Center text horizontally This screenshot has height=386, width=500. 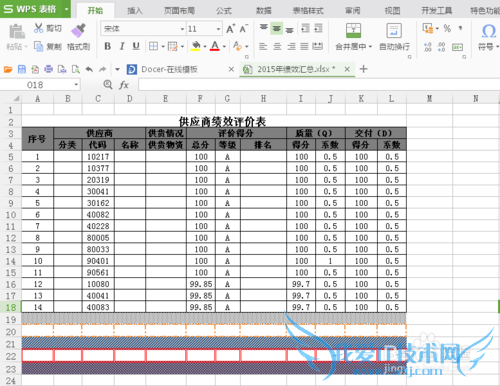click(x=277, y=46)
